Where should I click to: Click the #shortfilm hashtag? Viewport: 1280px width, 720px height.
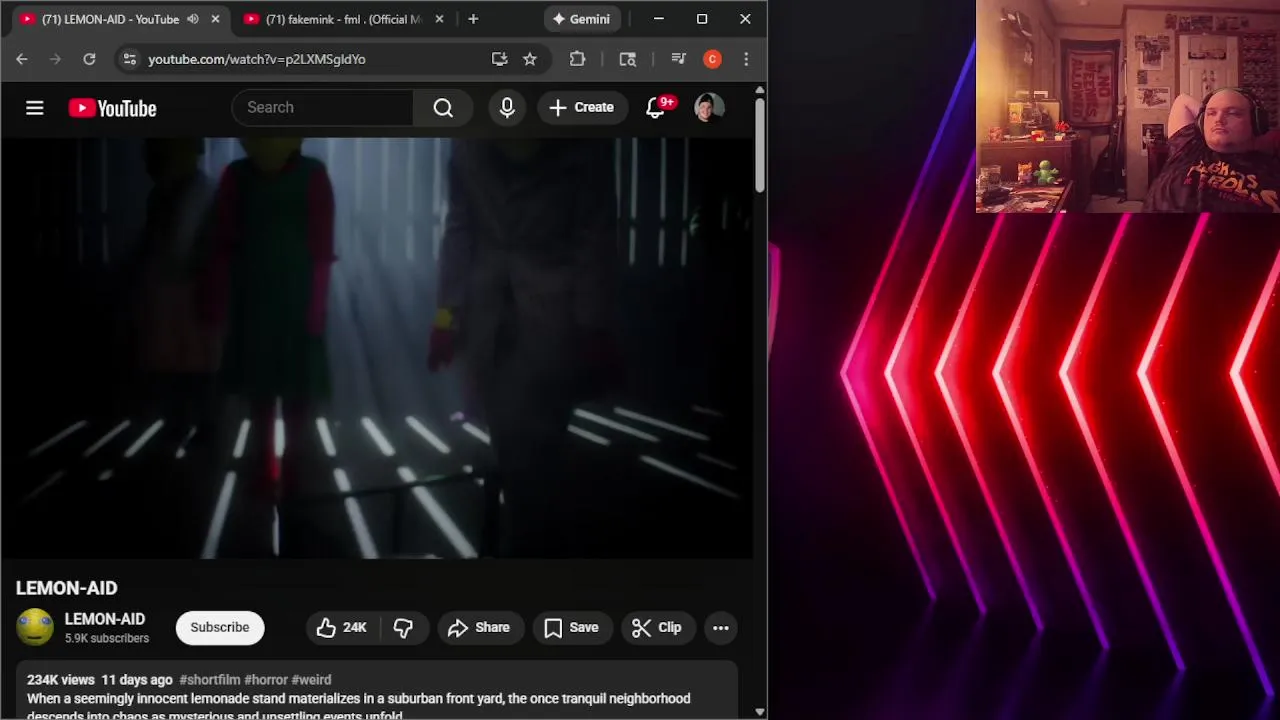tap(210, 680)
